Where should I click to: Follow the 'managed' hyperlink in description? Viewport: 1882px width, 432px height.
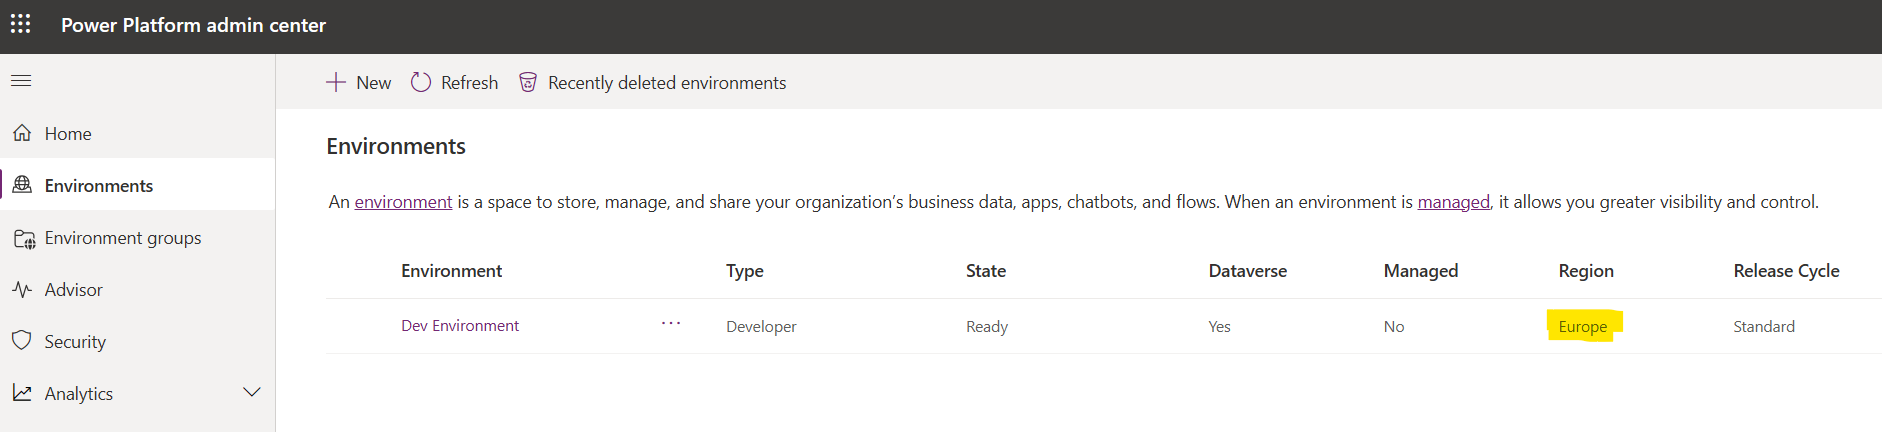tap(1453, 202)
